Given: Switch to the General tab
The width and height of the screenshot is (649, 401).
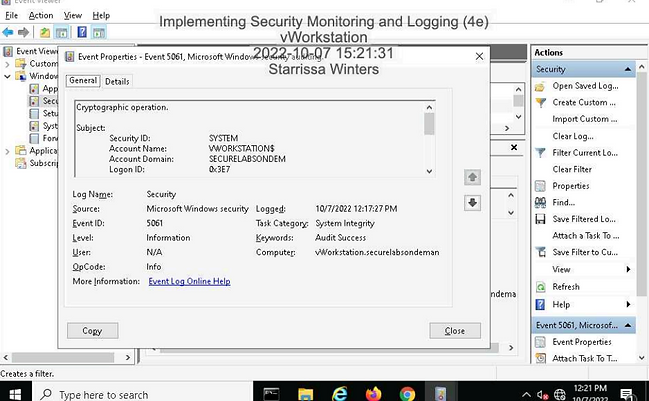Looking at the screenshot, I should (x=83, y=81).
